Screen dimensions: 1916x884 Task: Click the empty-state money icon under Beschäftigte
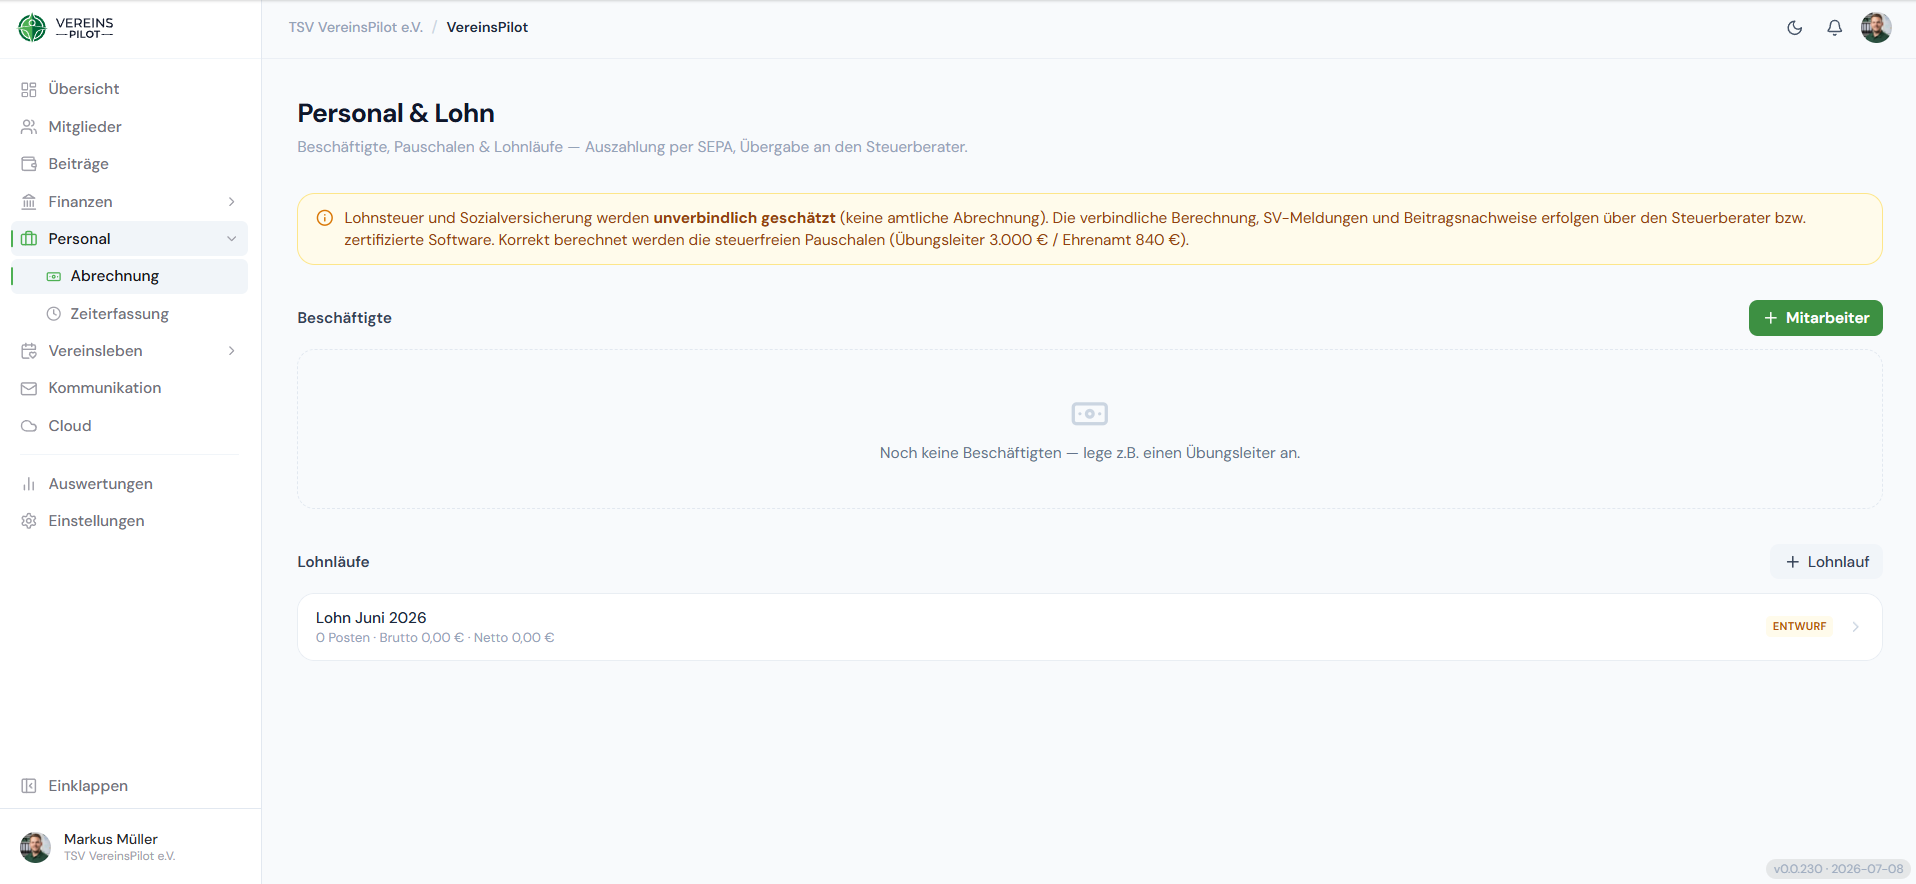coord(1090,413)
